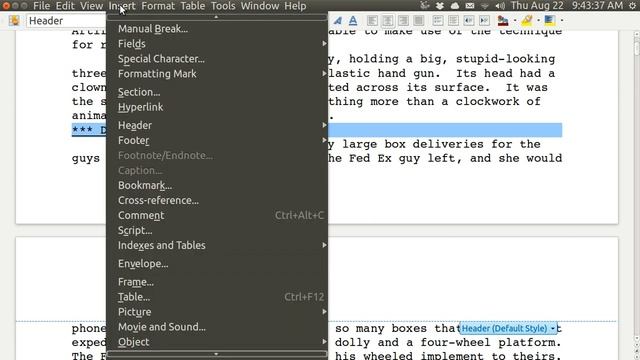Select Hyperlink menu entry
The height and width of the screenshot is (360, 640).
[x=217, y=107]
